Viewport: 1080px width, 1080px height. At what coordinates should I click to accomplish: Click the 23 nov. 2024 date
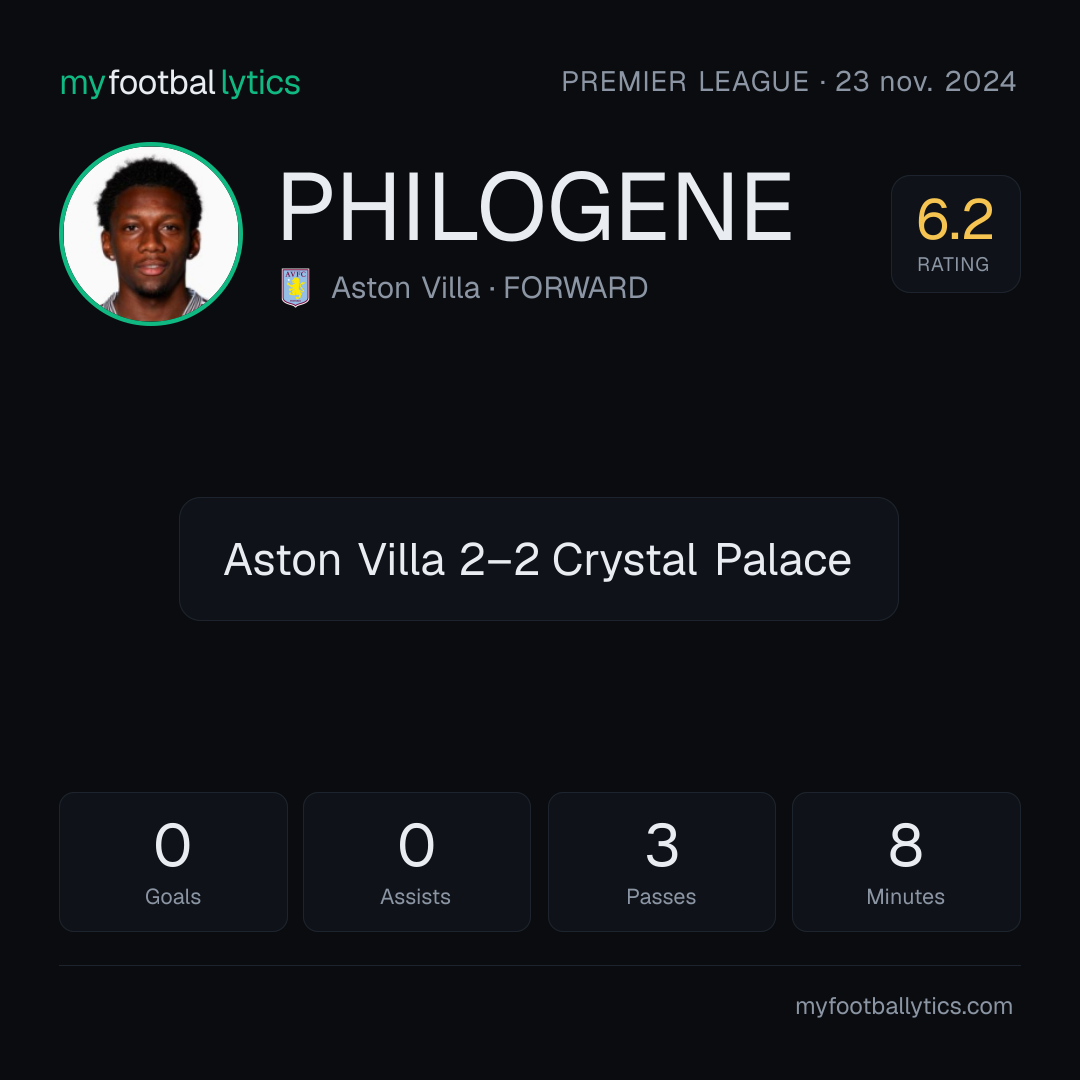(926, 81)
